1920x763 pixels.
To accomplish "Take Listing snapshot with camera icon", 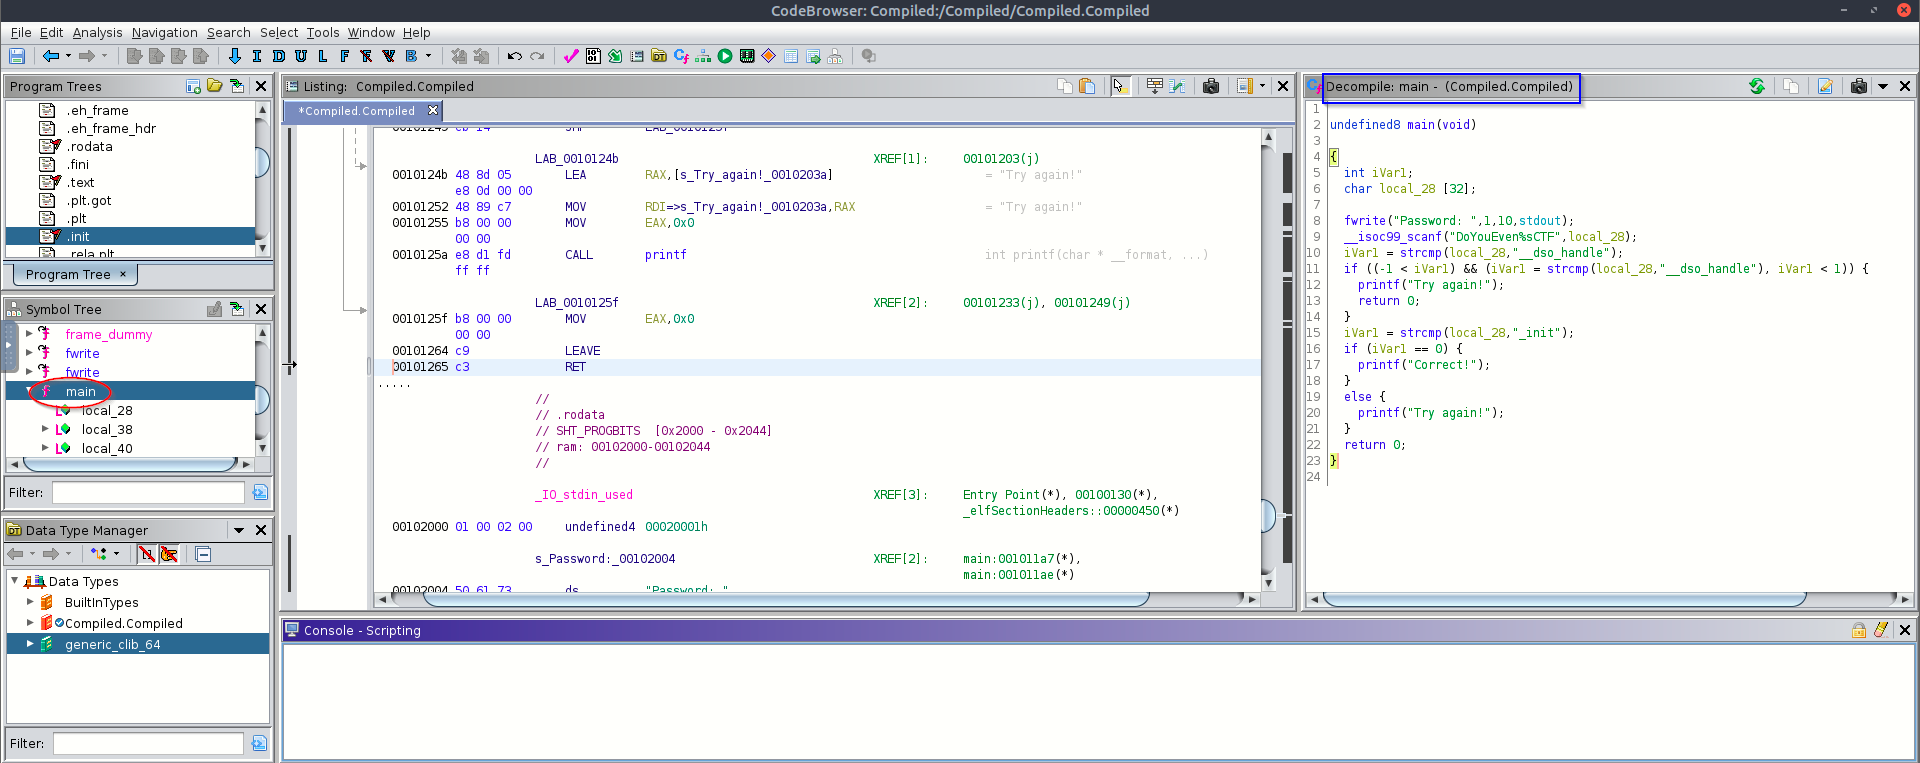I will point(1211,86).
